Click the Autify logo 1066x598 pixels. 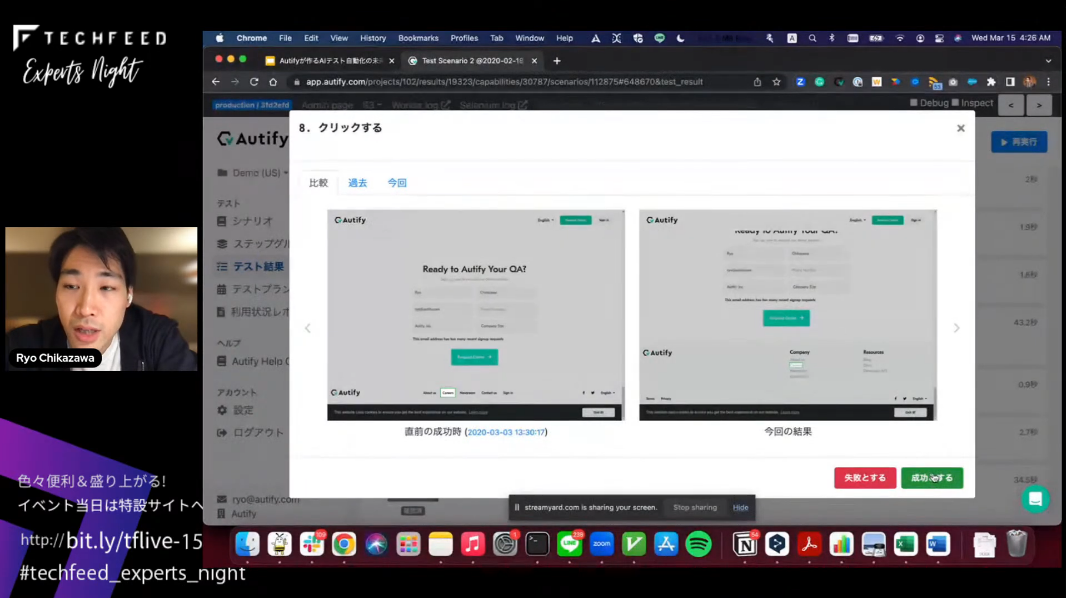coord(252,139)
